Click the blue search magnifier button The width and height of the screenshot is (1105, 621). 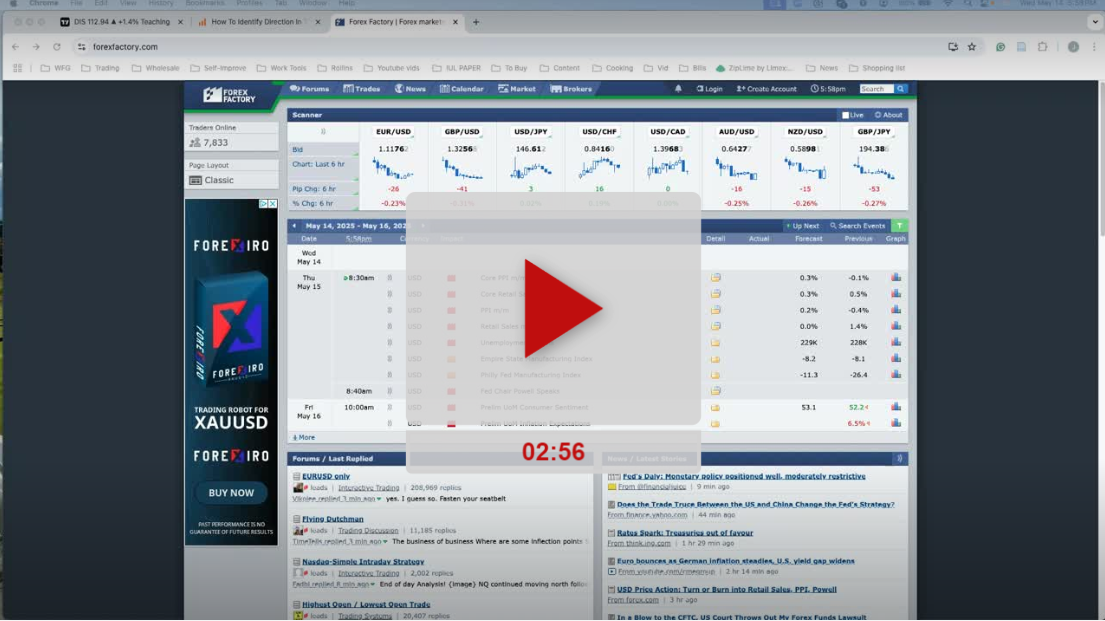[x=901, y=89]
